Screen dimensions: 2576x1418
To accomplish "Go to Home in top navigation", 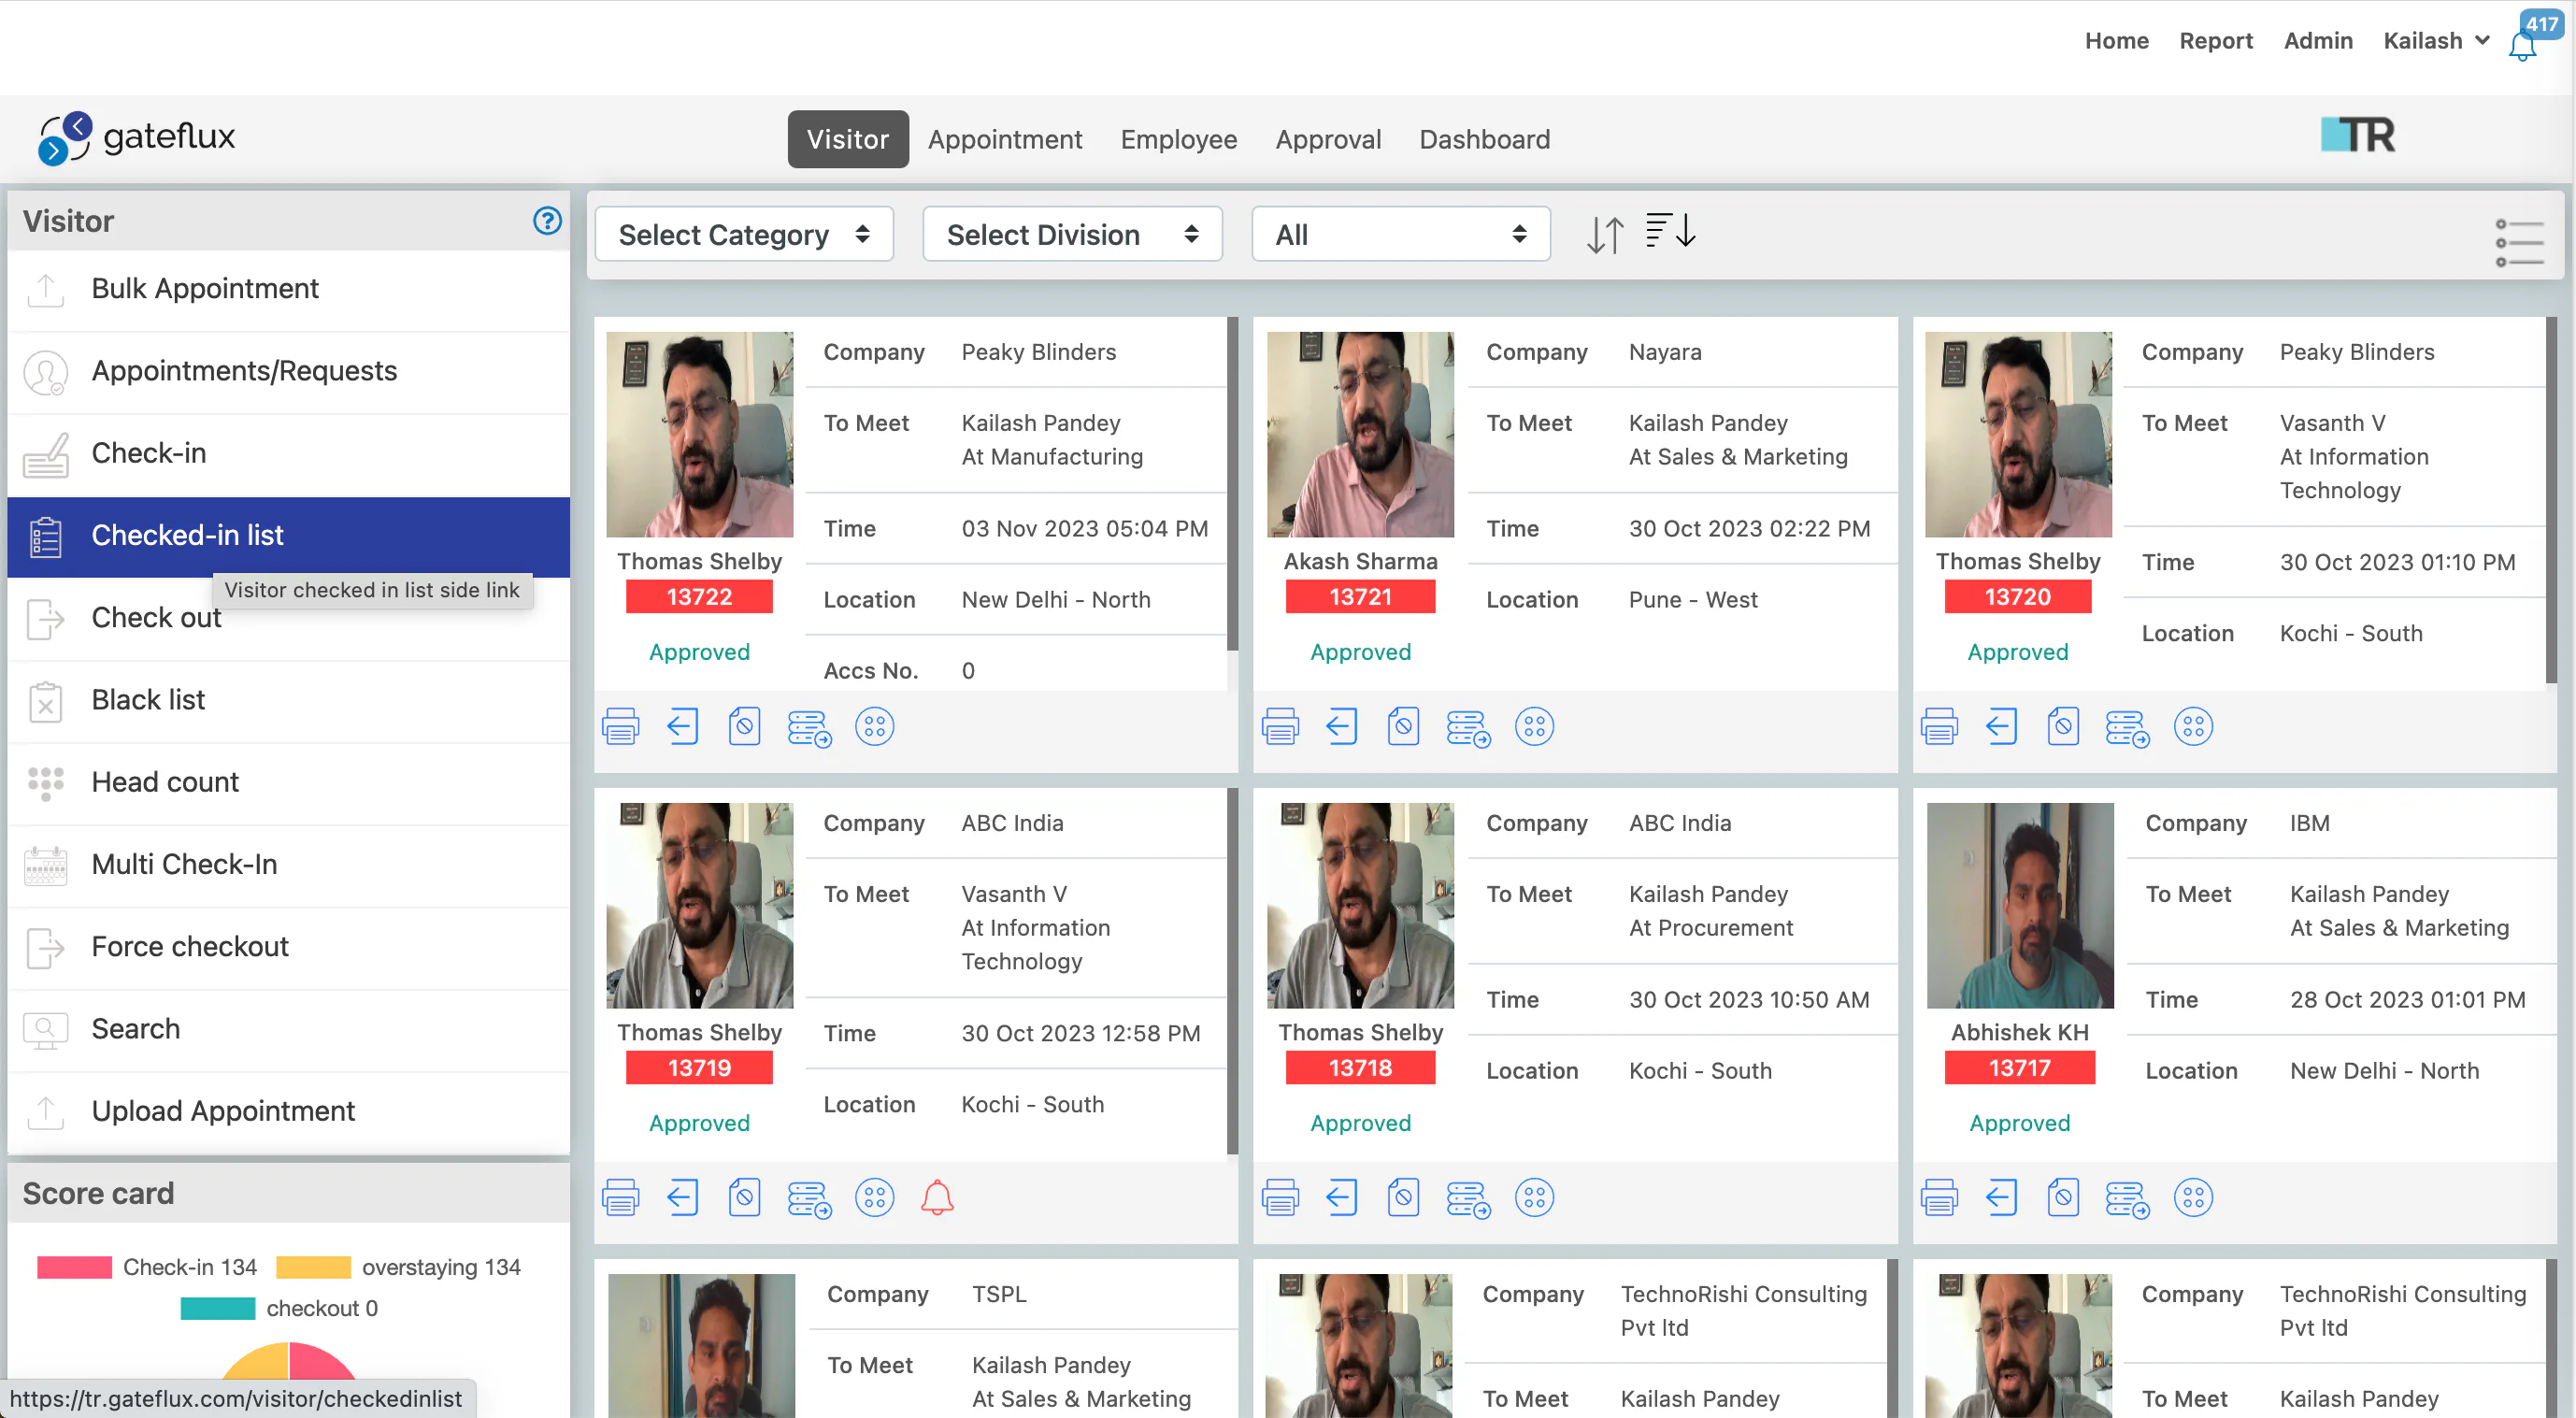I will point(2116,41).
